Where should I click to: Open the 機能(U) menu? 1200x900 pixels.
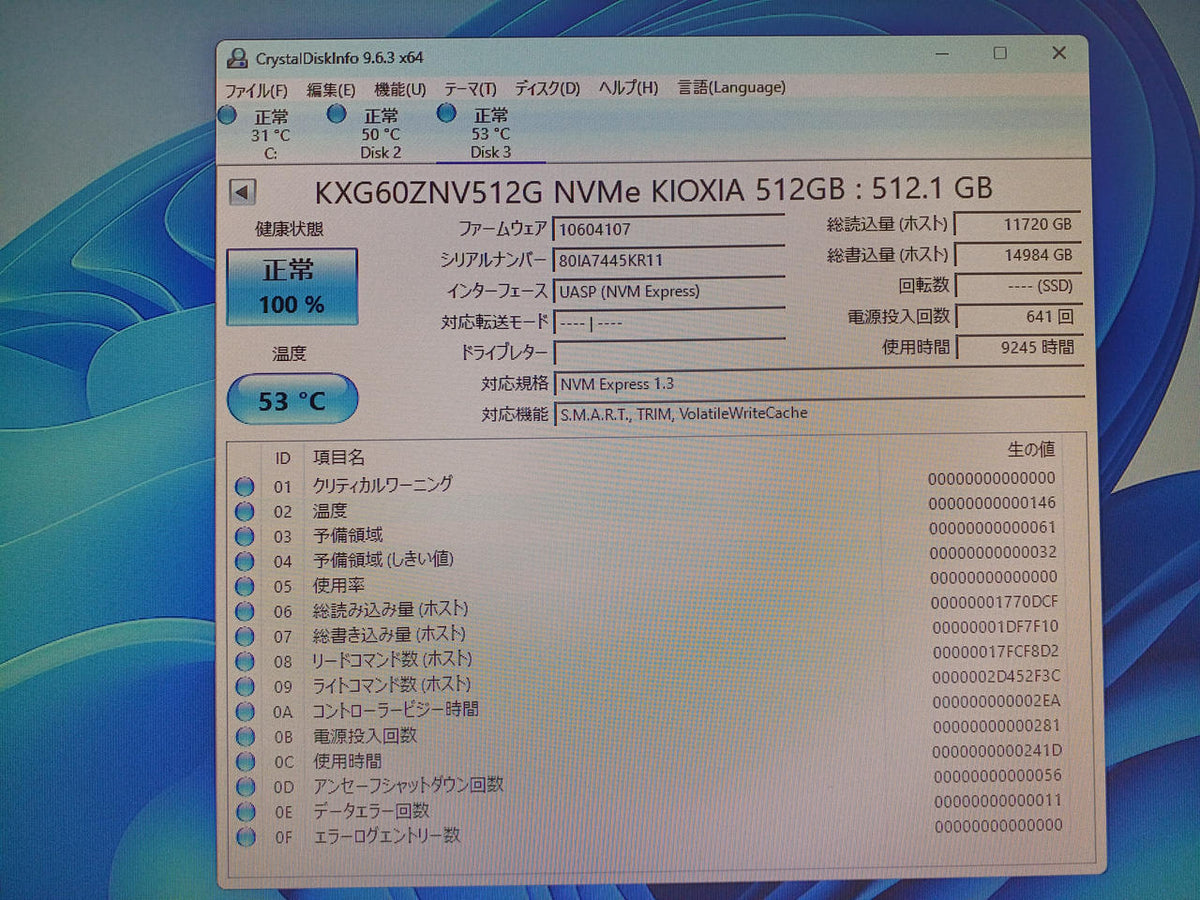pos(400,89)
